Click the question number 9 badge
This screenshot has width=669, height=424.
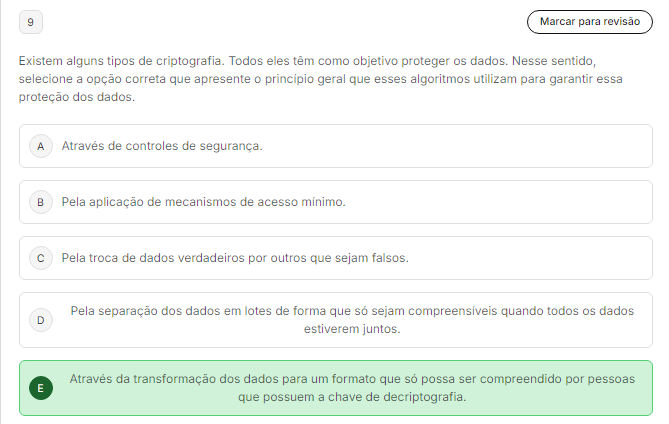(30, 20)
